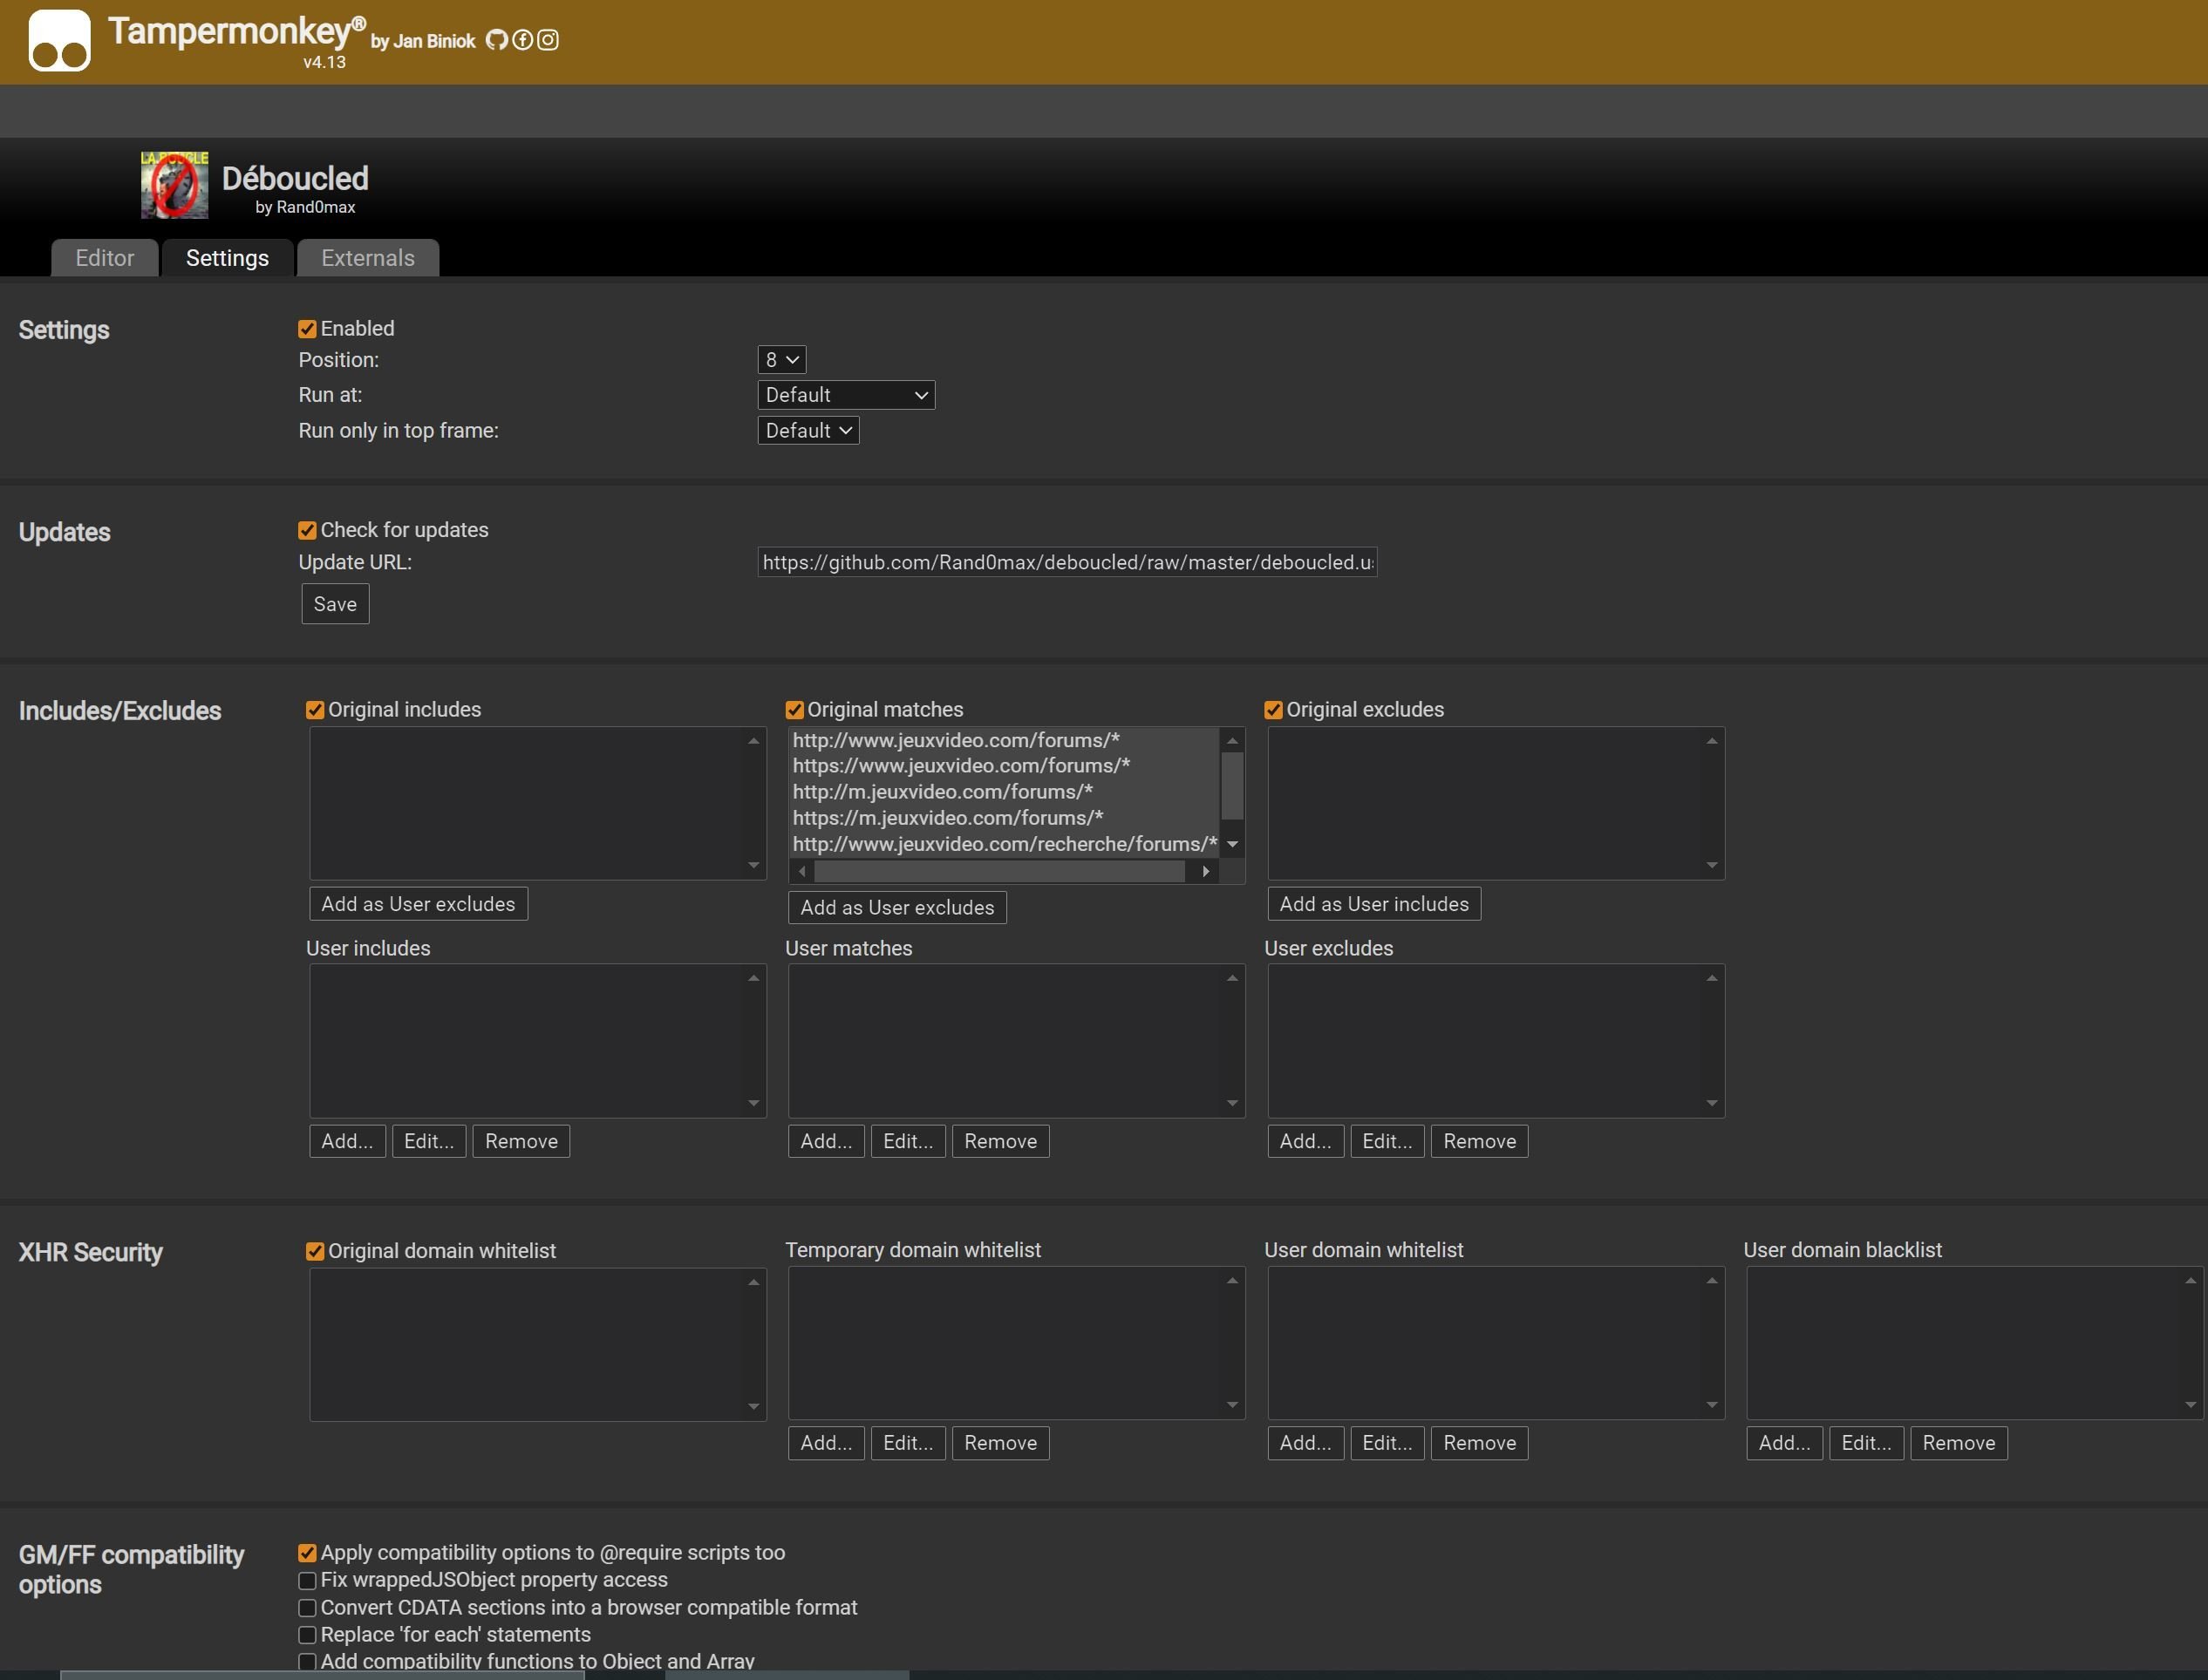Click the Tampermonkey logo icon
This screenshot has width=2208, height=1680.
[59, 41]
